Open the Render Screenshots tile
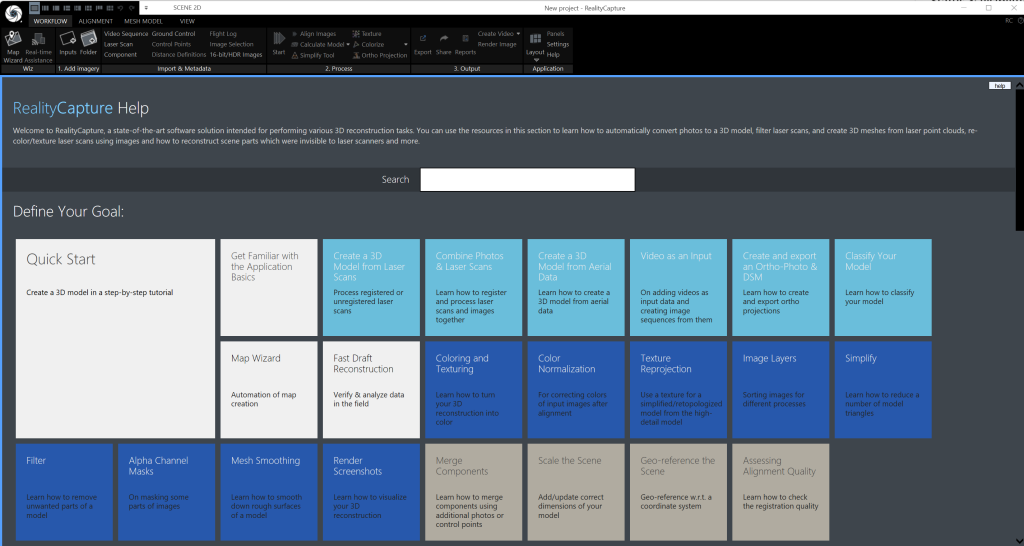The image size is (1024, 546). click(372, 492)
